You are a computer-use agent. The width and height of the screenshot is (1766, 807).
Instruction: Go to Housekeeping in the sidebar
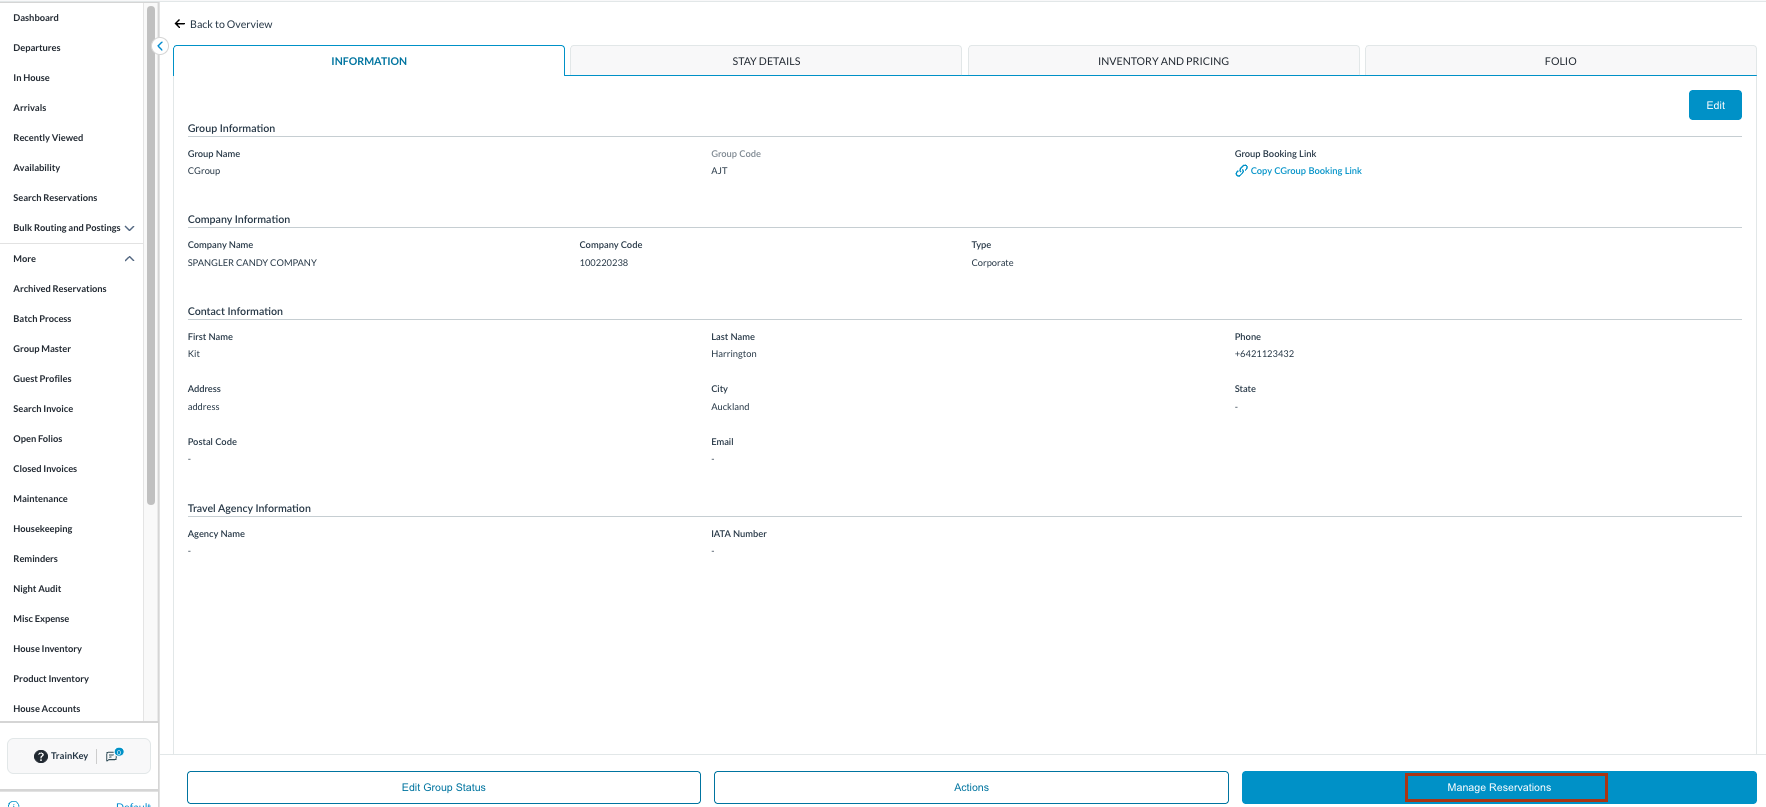point(43,529)
